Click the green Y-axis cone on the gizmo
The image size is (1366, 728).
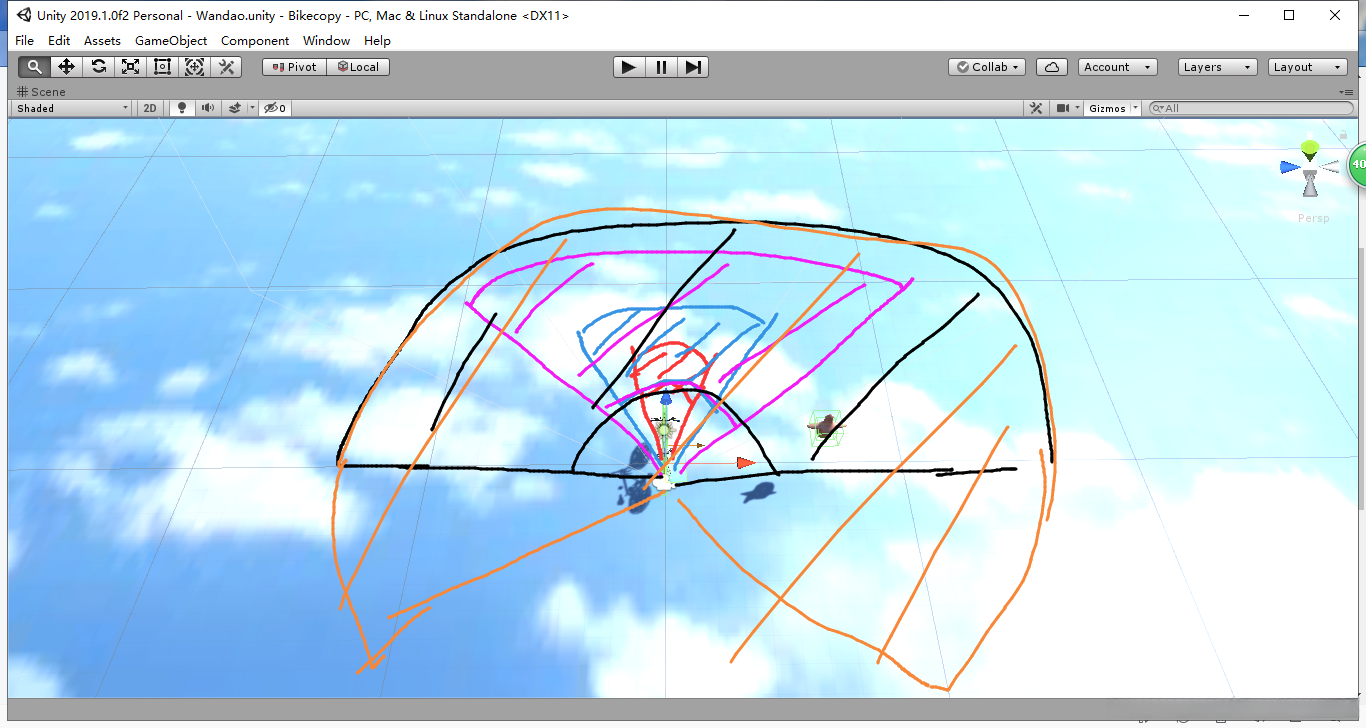(1310, 150)
